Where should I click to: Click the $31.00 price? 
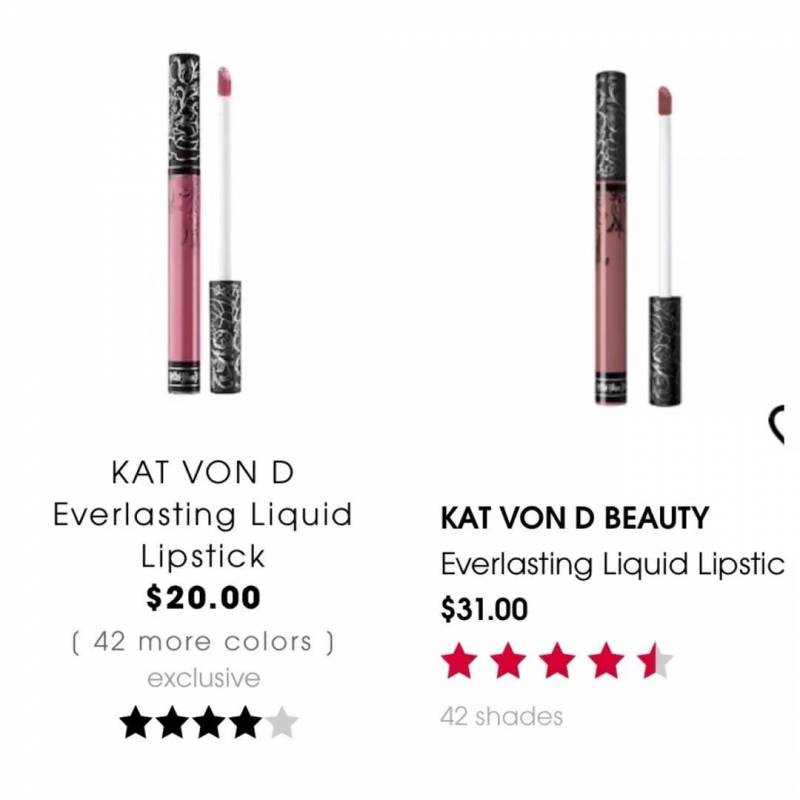pos(484,609)
